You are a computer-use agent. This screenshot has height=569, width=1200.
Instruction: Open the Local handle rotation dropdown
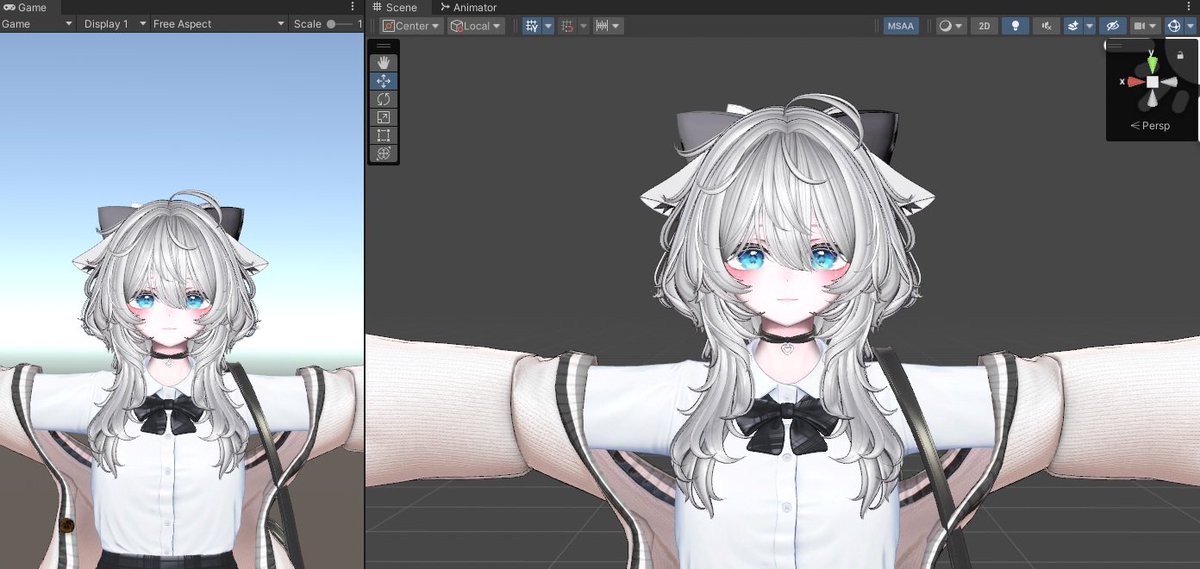[x=476, y=26]
